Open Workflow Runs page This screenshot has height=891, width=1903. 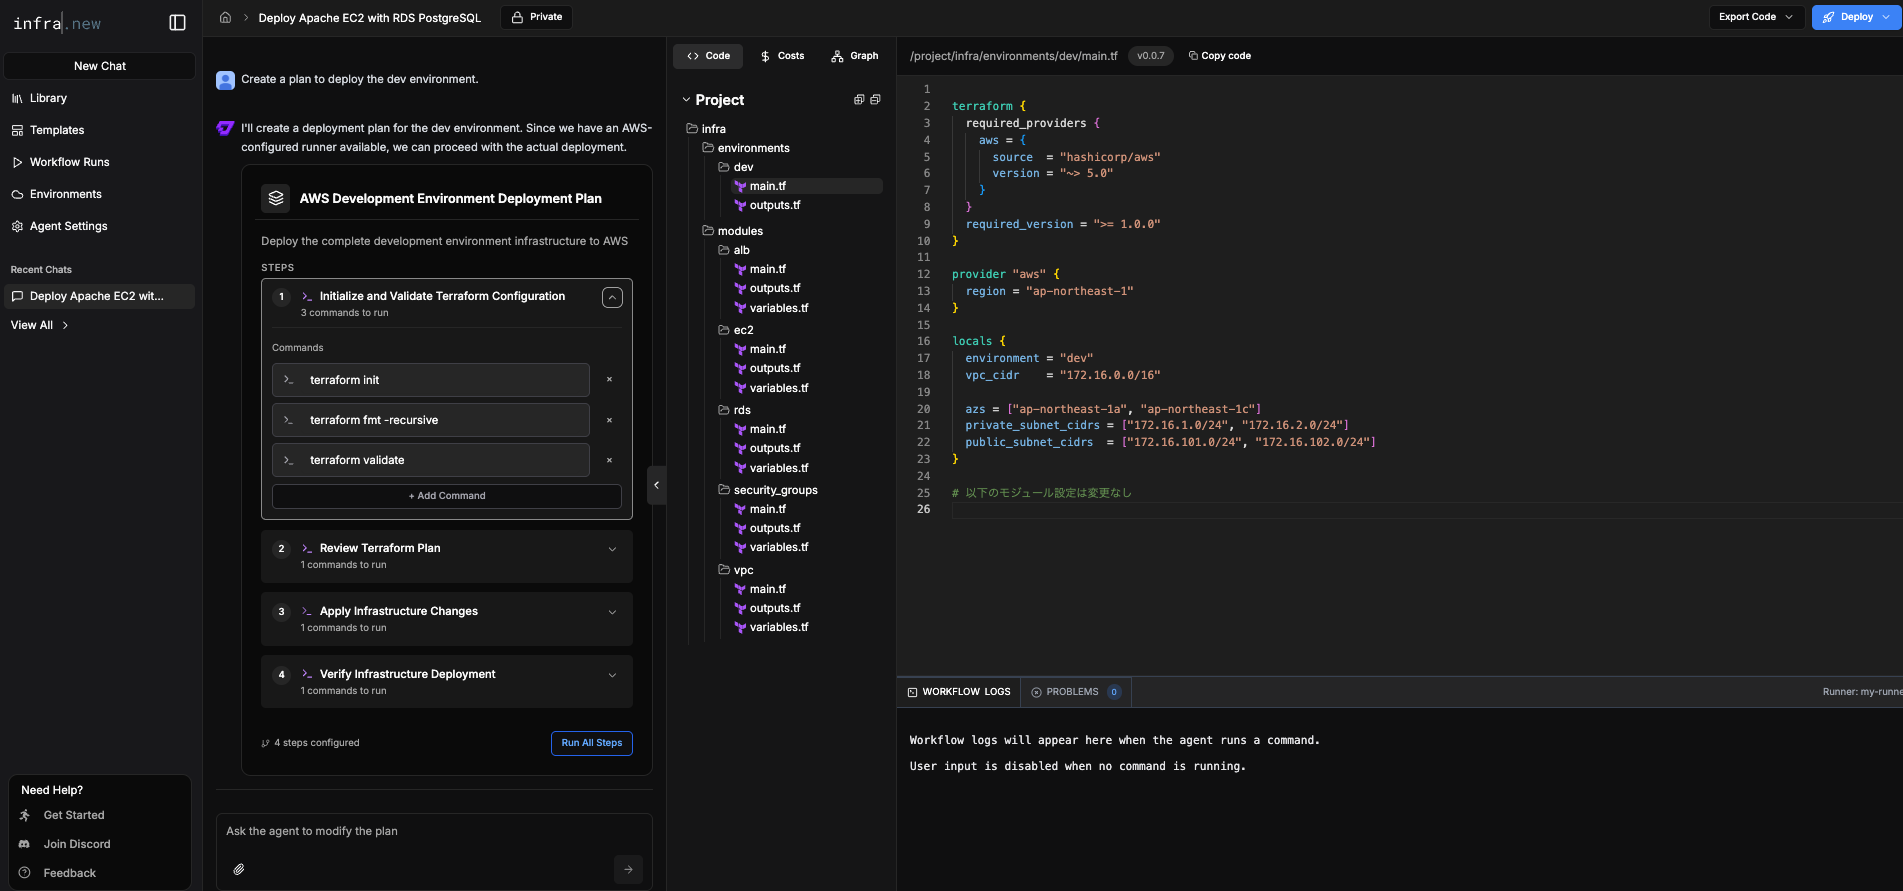click(69, 162)
